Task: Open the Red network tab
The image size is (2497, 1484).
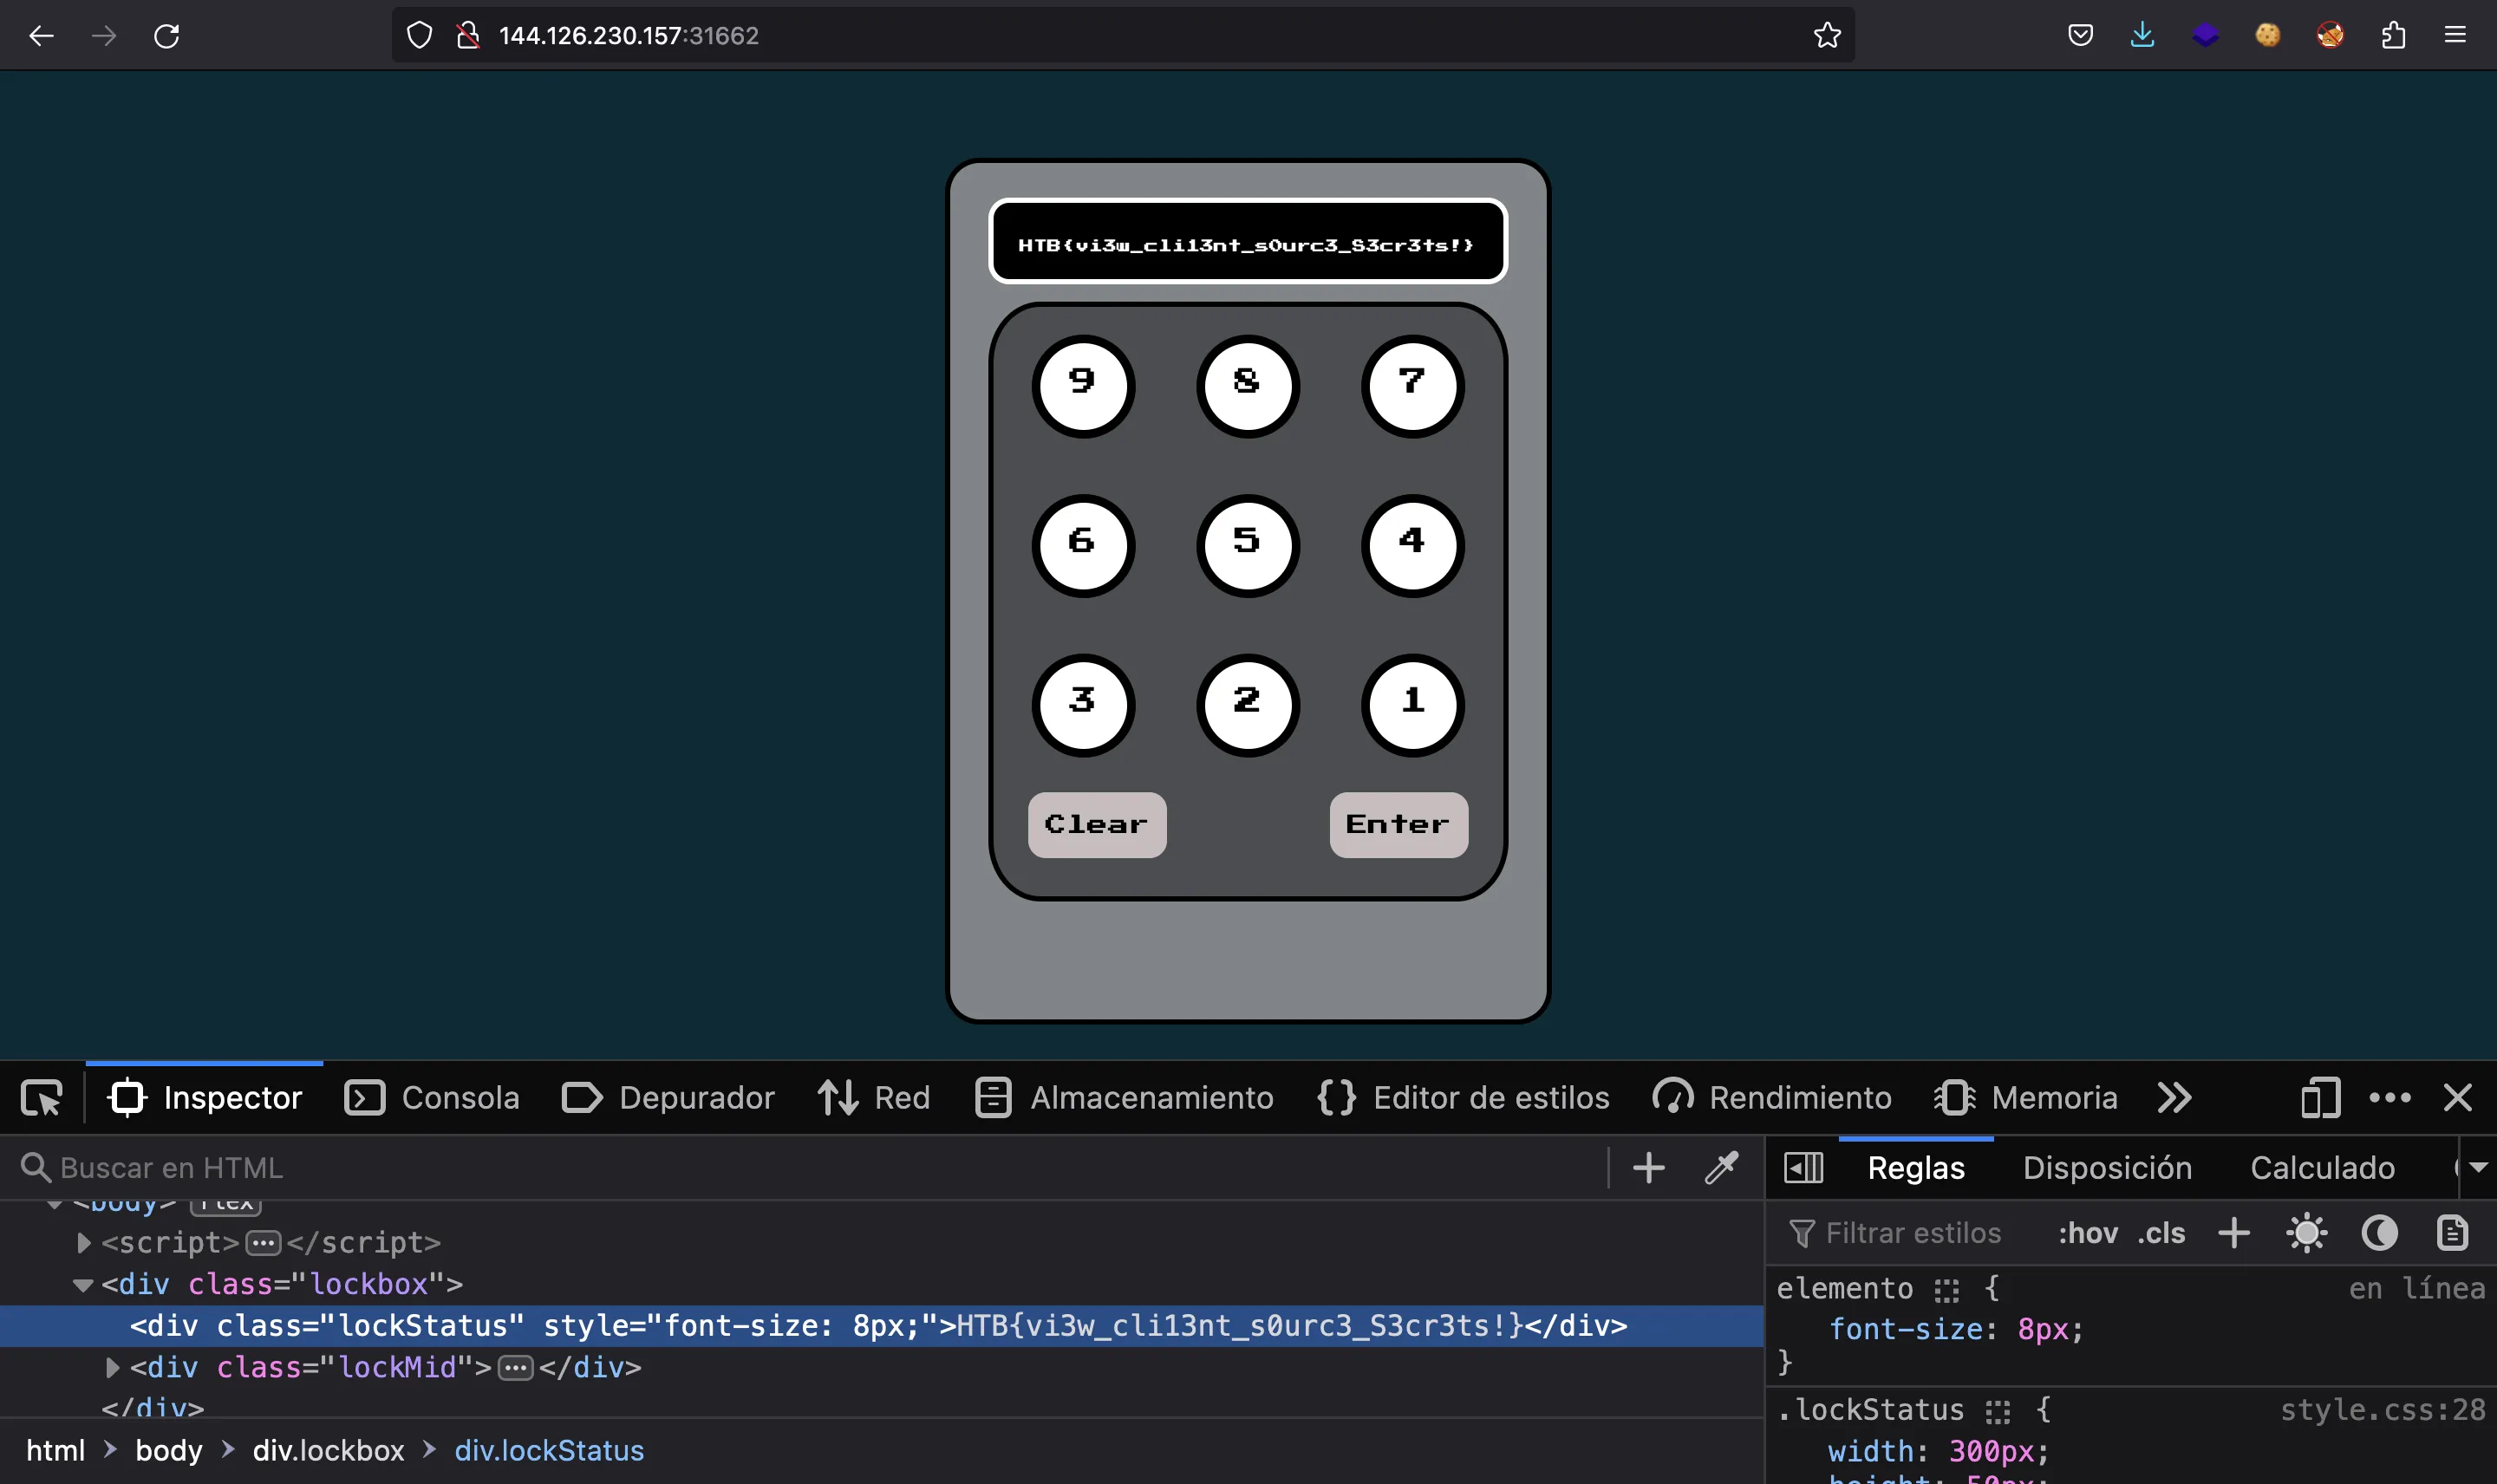Action: click(874, 1098)
